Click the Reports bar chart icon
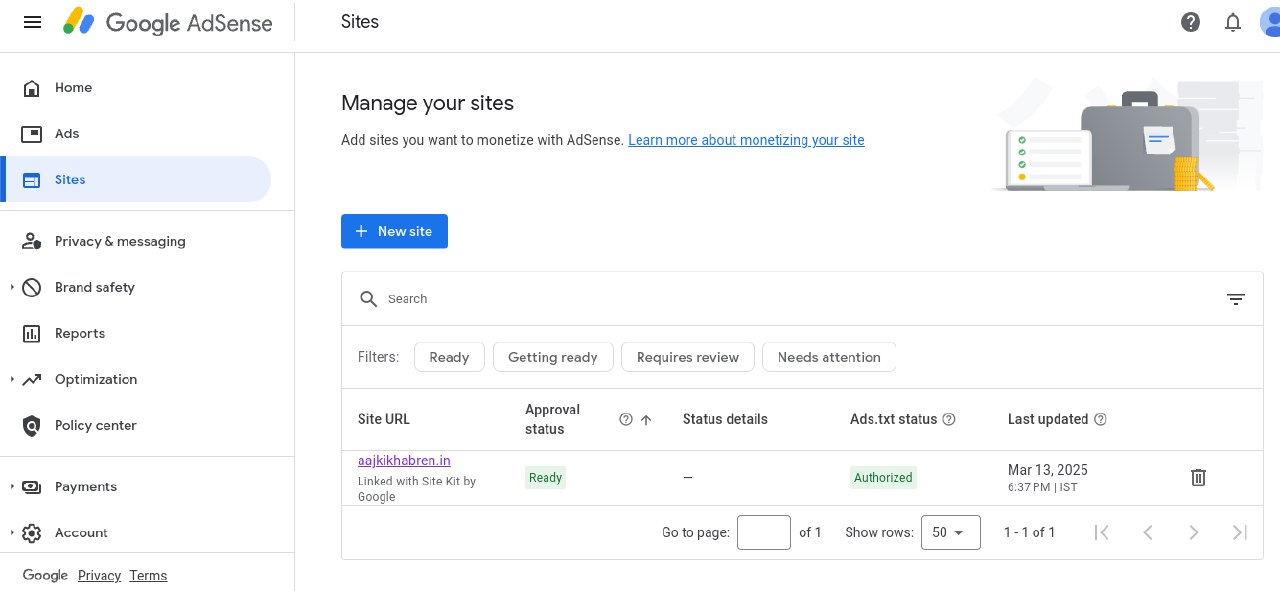This screenshot has height=591, width=1280. [32, 334]
